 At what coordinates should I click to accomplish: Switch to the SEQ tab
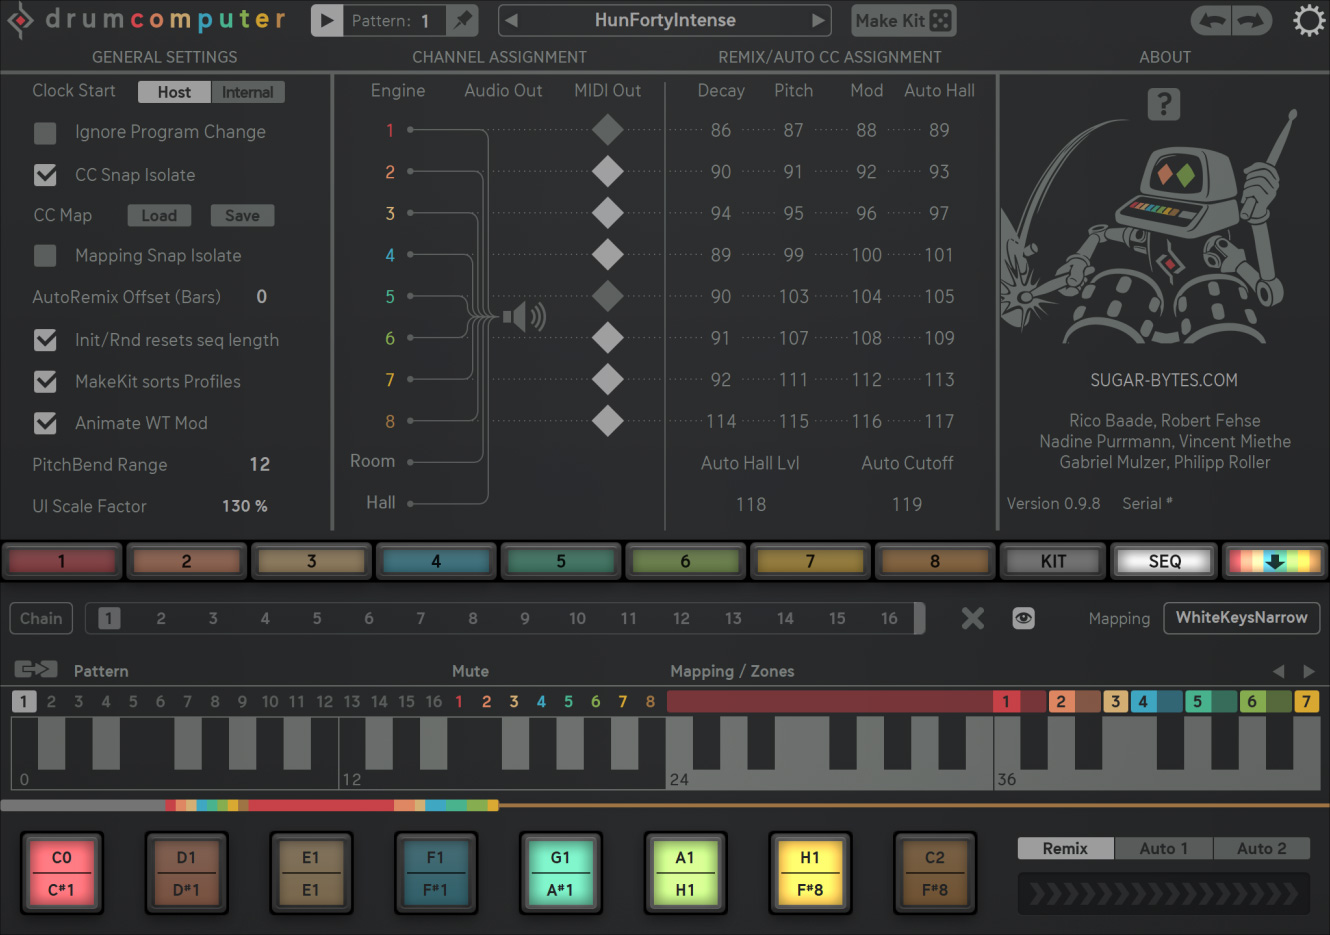(1164, 561)
